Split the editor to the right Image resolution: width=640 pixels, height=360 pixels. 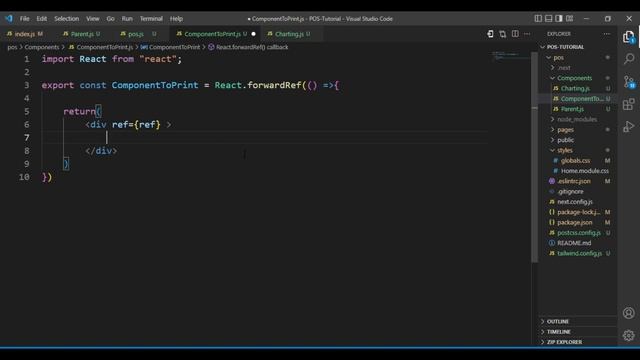[515, 34]
